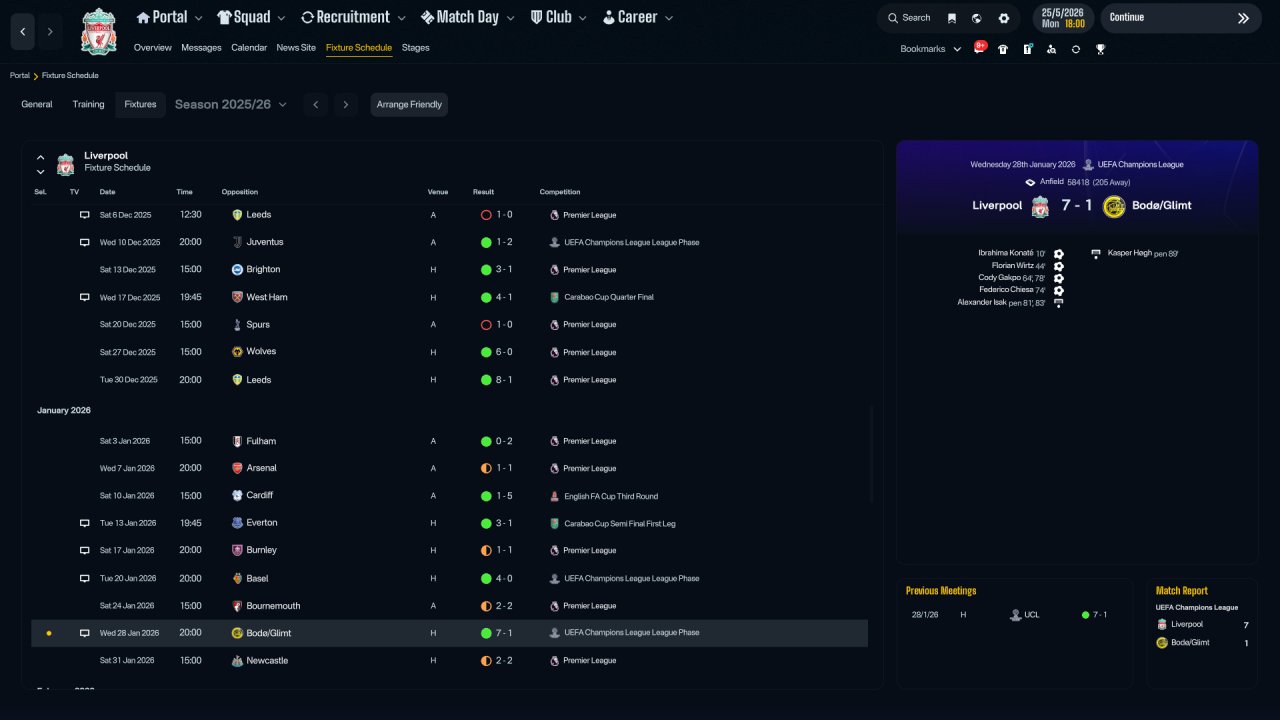Screen dimensions: 1280x720
Task: Click the TV icon on the Everton row
Action: pyautogui.click(x=85, y=523)
